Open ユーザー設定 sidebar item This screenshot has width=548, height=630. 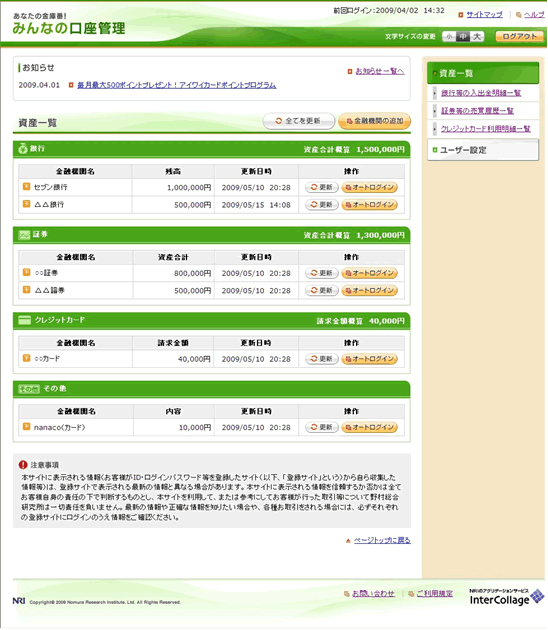pos(483,150)
